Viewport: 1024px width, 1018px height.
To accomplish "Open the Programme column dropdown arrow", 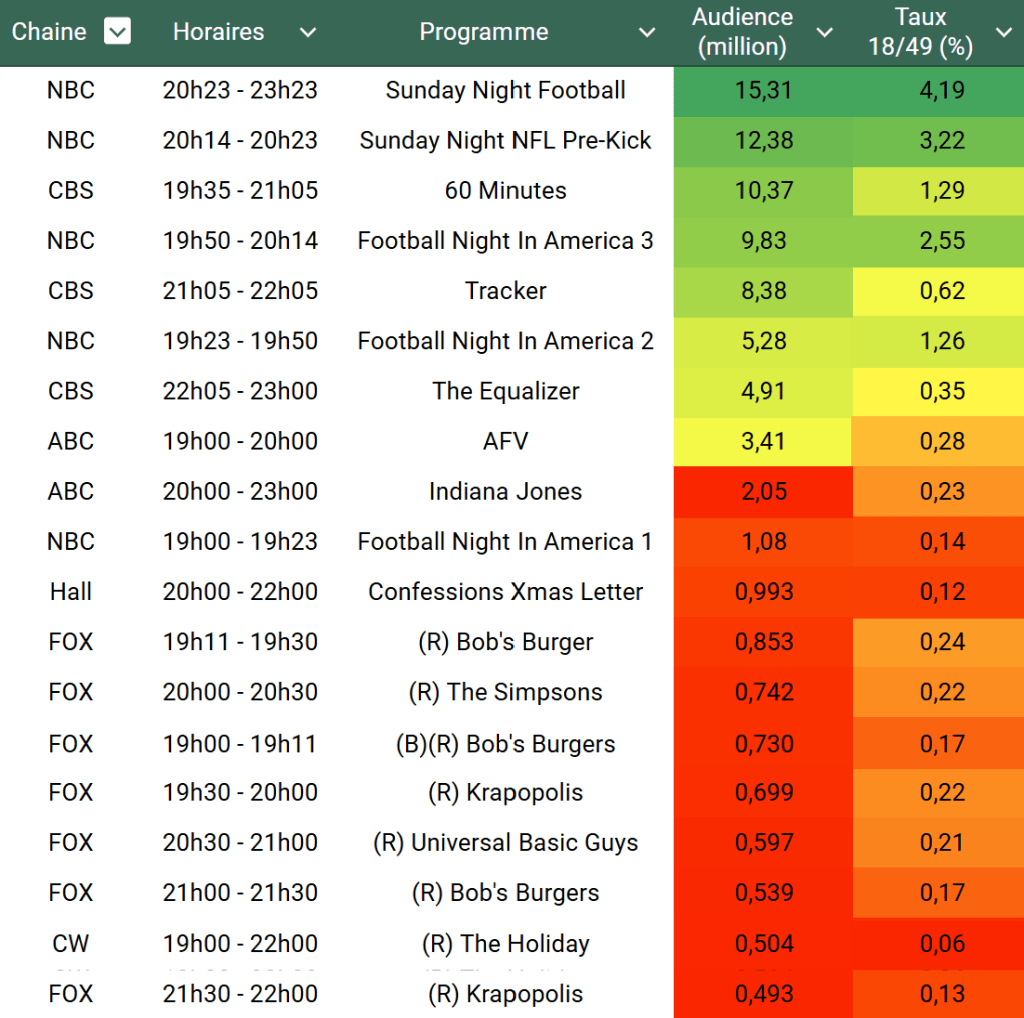I will click(x=648, y=33).
